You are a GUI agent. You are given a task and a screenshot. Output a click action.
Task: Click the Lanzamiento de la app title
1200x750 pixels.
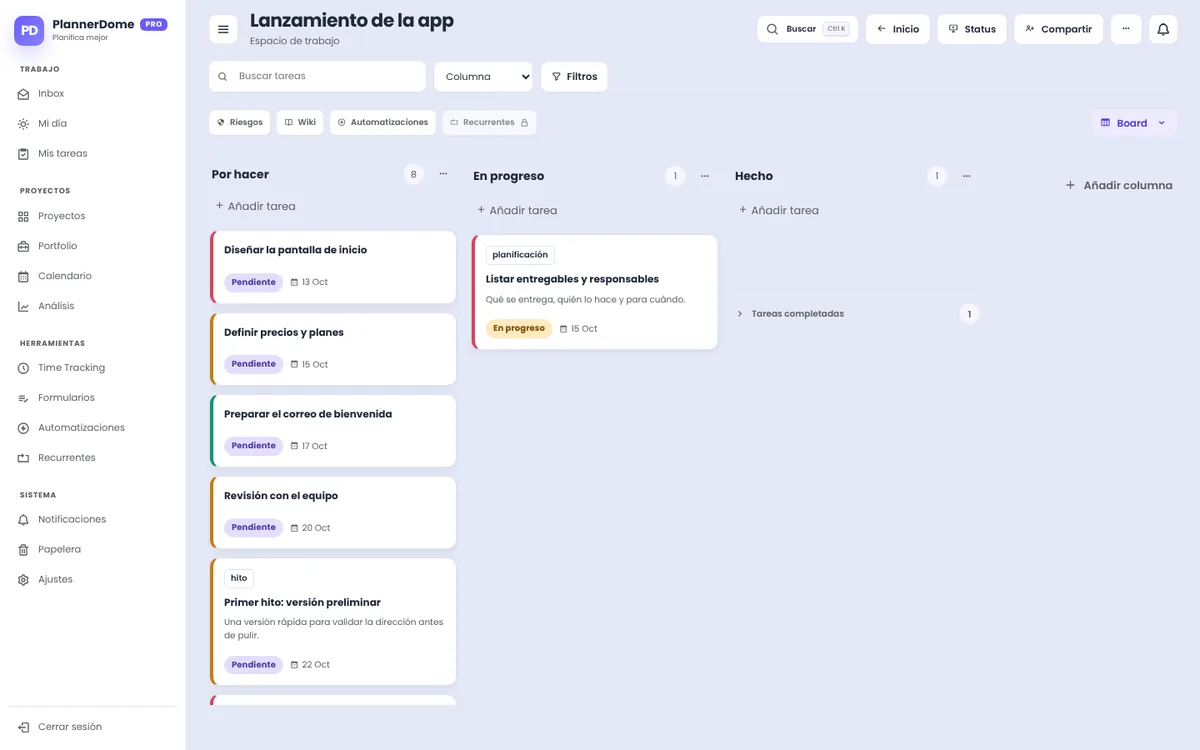pyautogui.click(x=352, y=20)
